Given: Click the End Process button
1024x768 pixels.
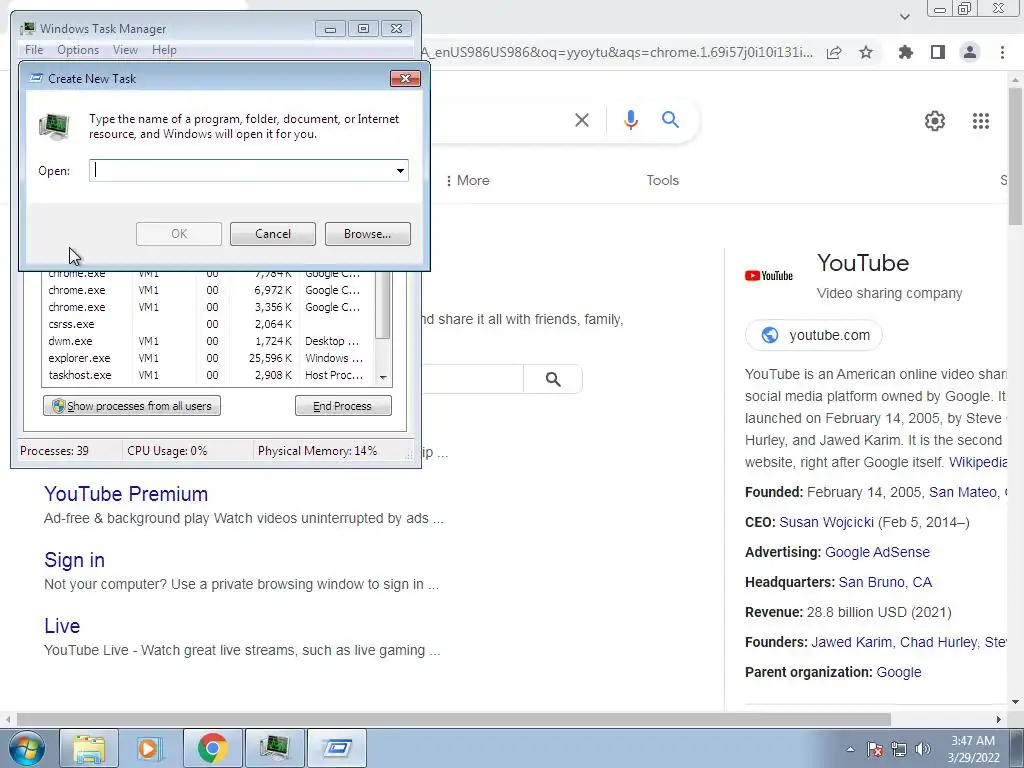Looking at the screenshot, I should point(343,406).
